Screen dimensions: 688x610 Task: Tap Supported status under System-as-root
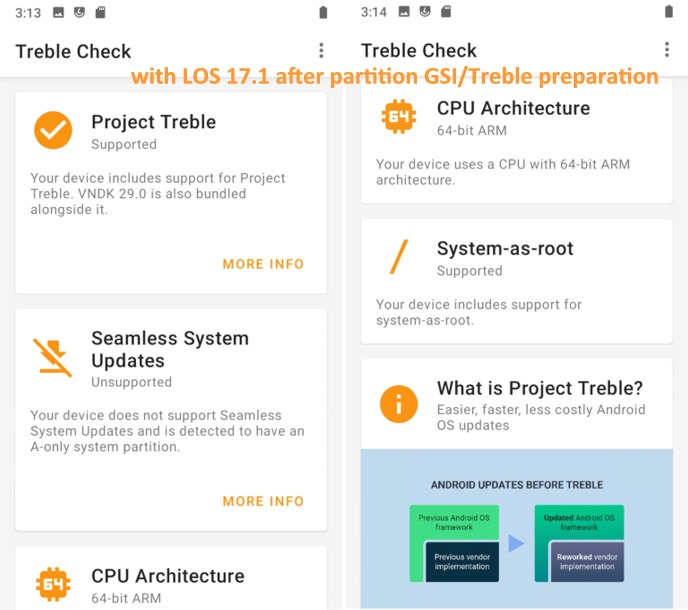469,271
